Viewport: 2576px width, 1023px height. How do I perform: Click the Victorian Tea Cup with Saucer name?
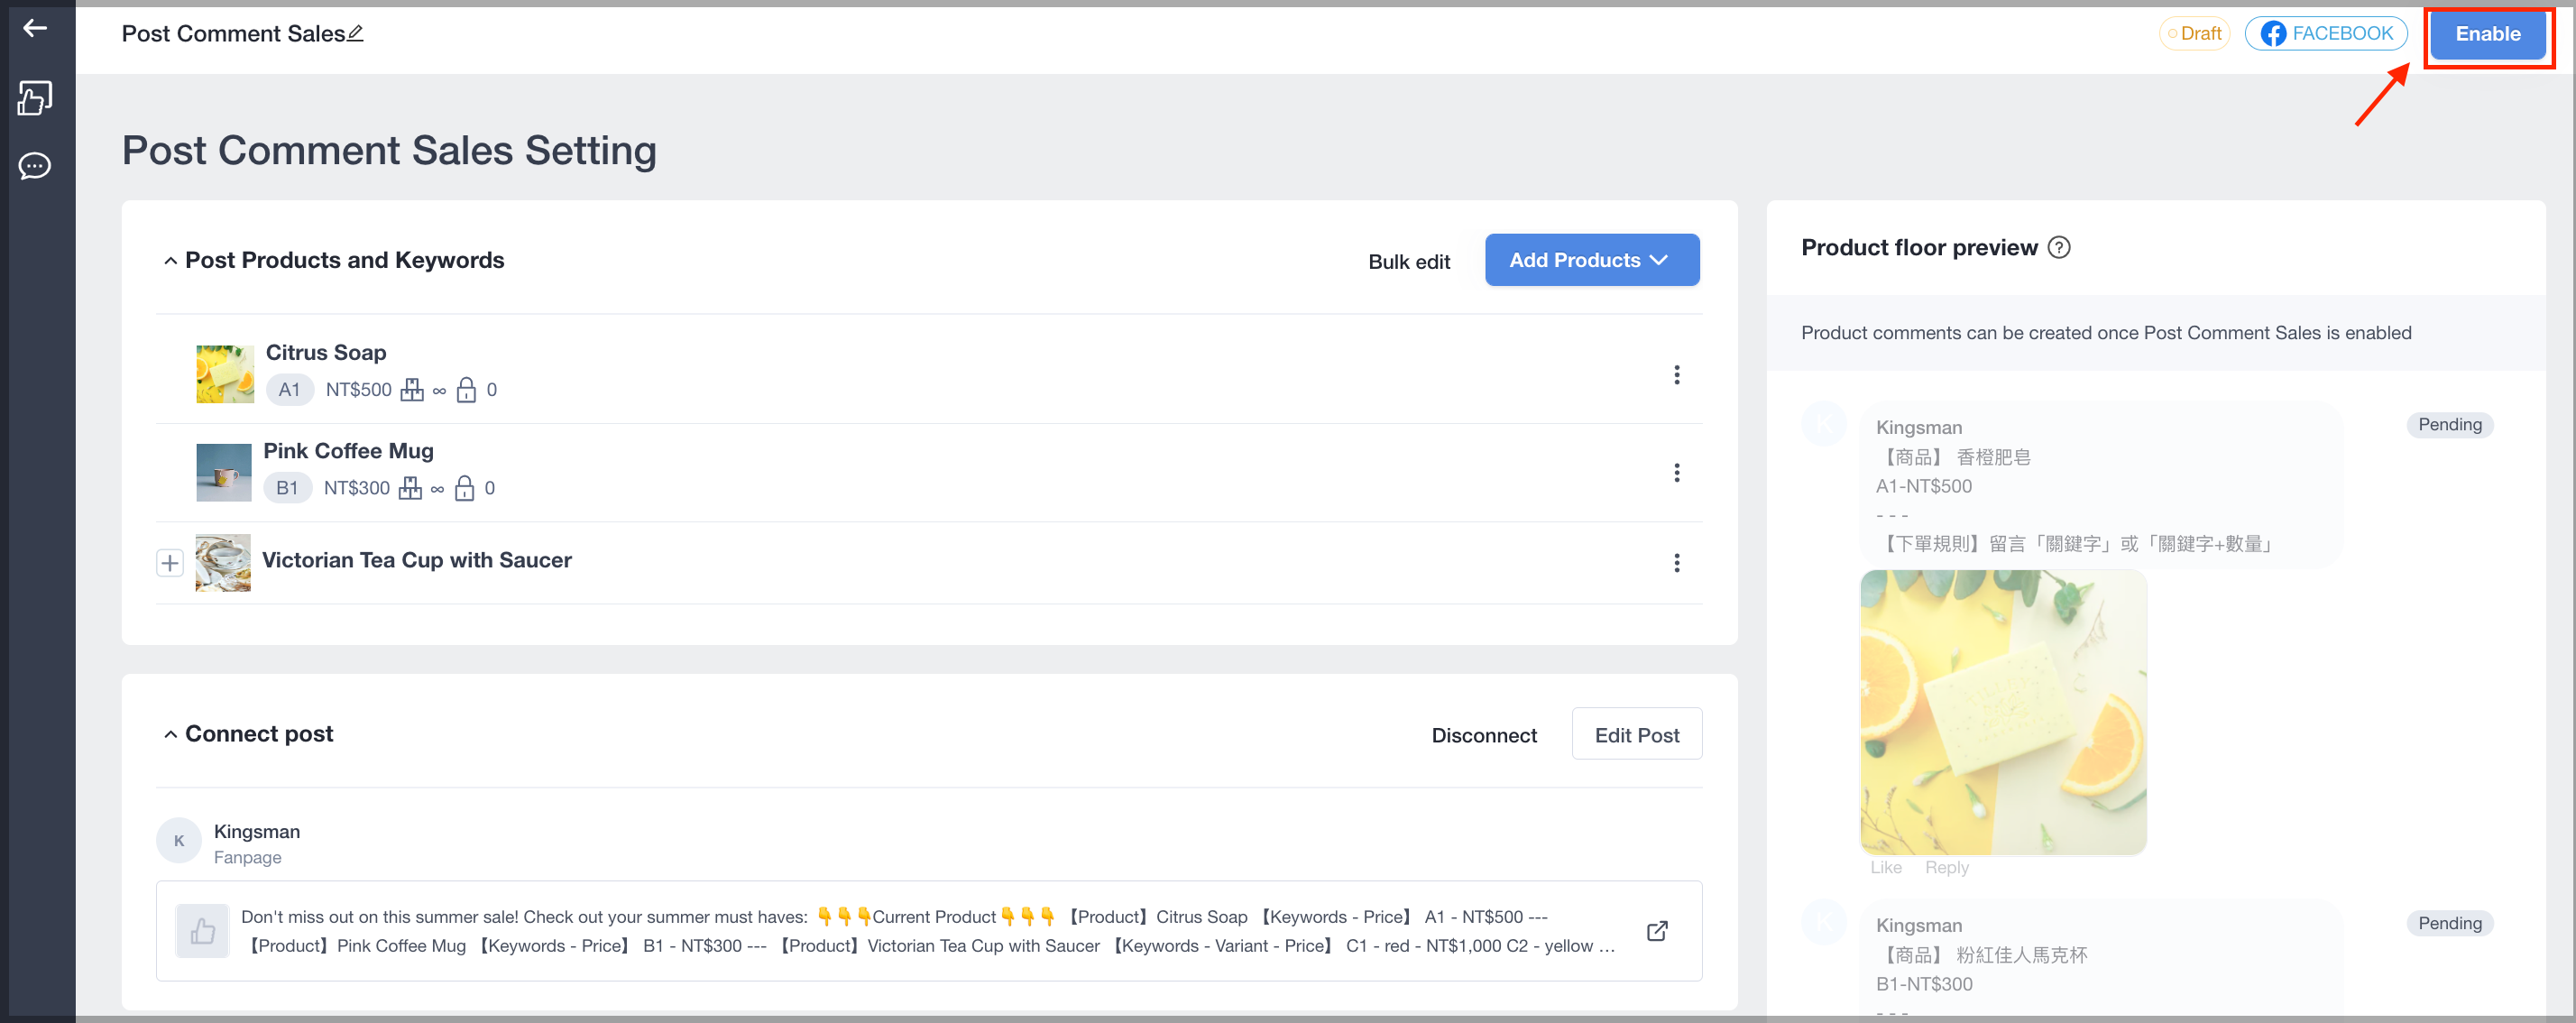417,560
